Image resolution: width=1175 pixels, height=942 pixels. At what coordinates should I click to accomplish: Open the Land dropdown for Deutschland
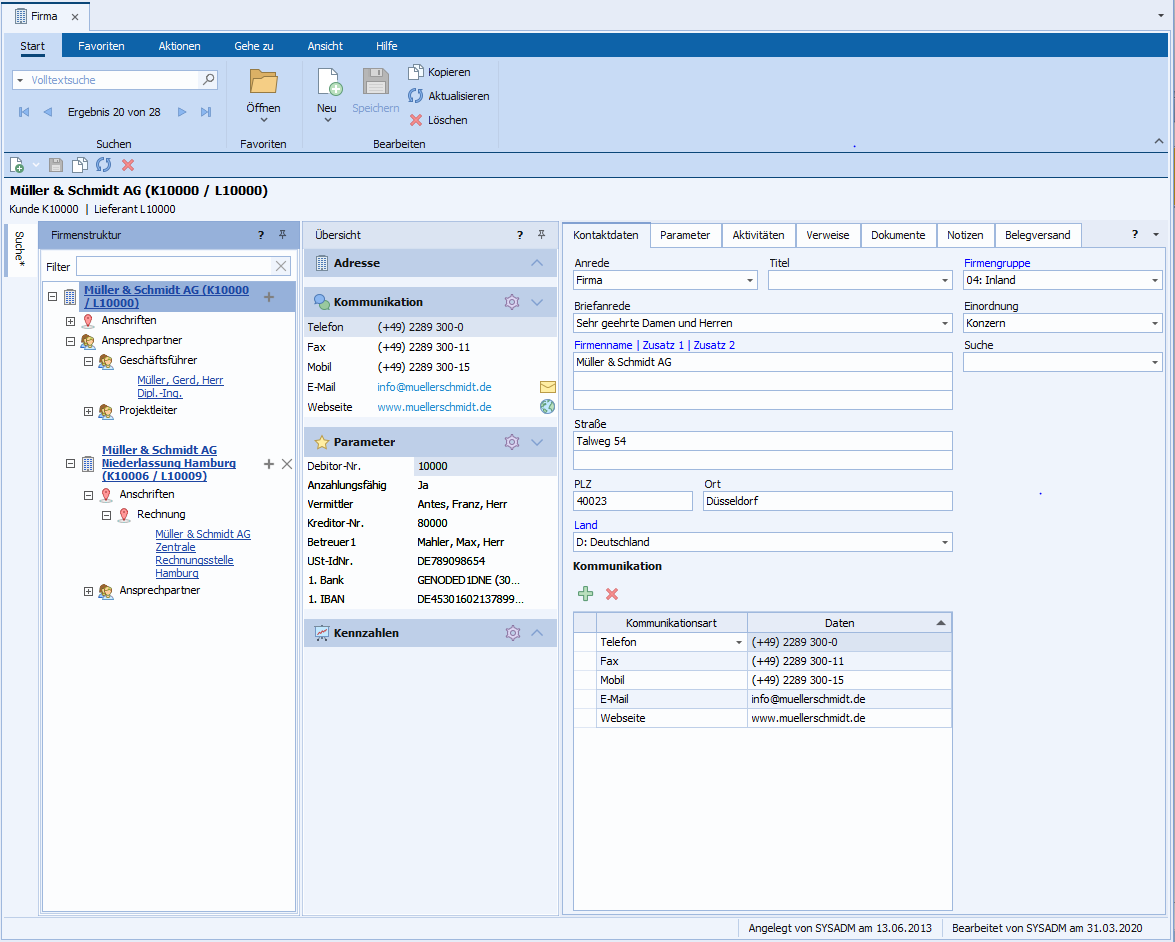[x=944, y=543]
